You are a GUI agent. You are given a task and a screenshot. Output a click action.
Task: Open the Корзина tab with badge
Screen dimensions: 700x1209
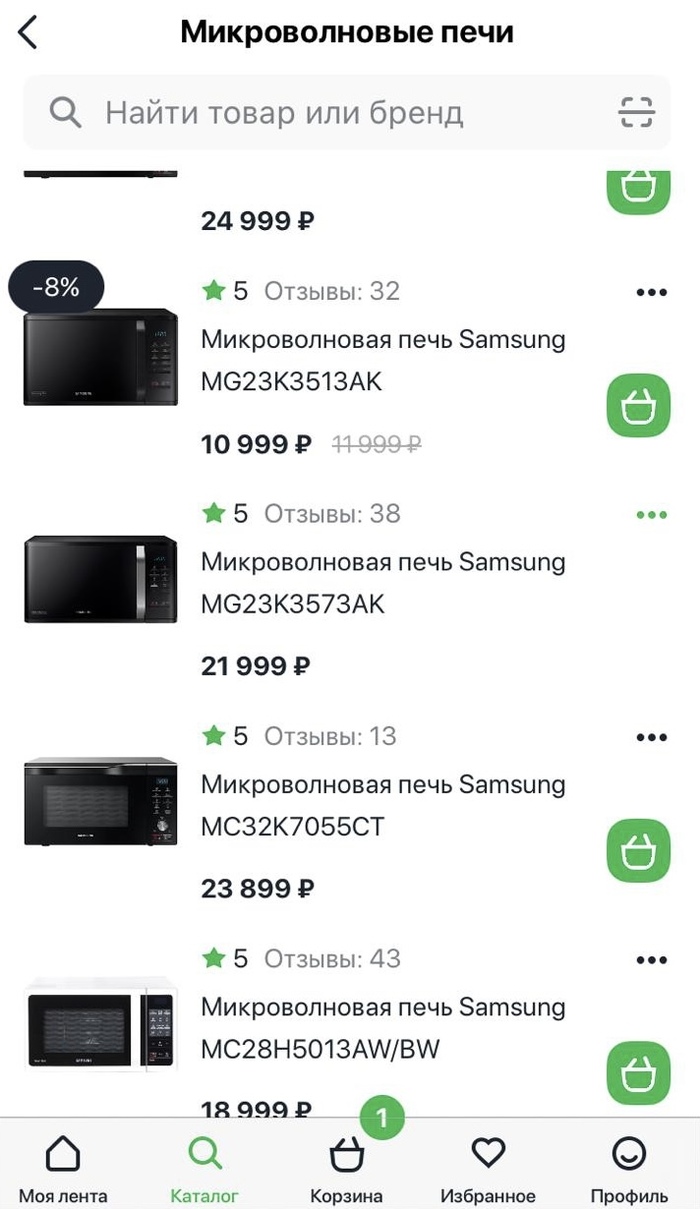[346, 1165]
